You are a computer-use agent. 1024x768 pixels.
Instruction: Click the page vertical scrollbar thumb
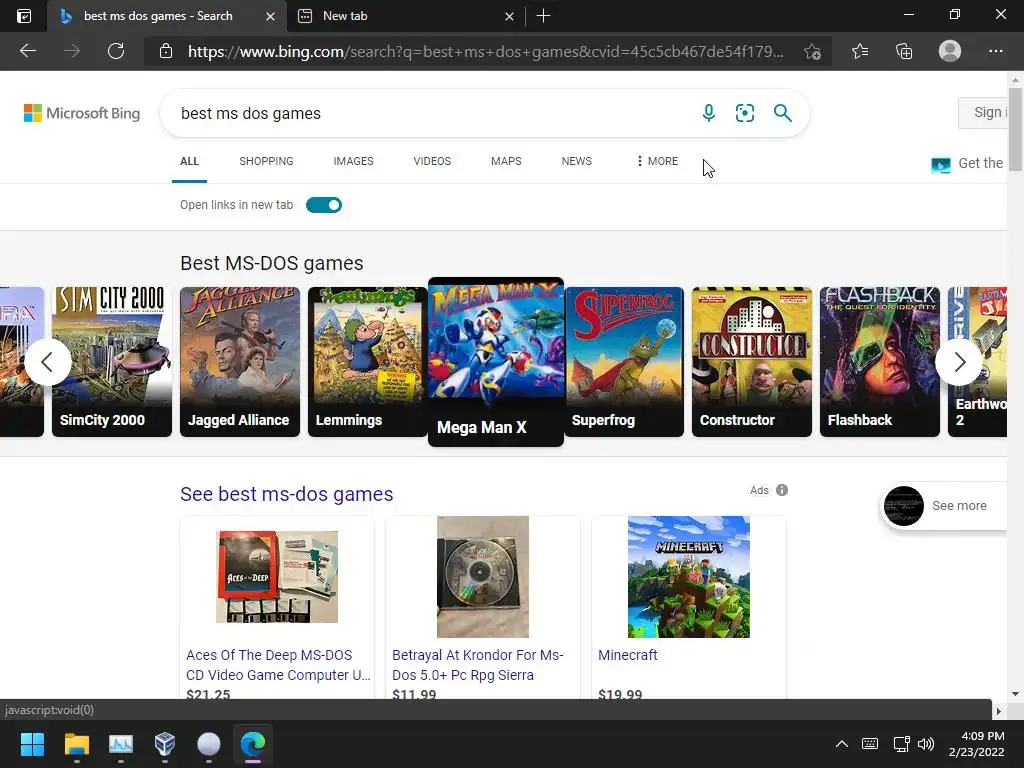point(1016,127)
